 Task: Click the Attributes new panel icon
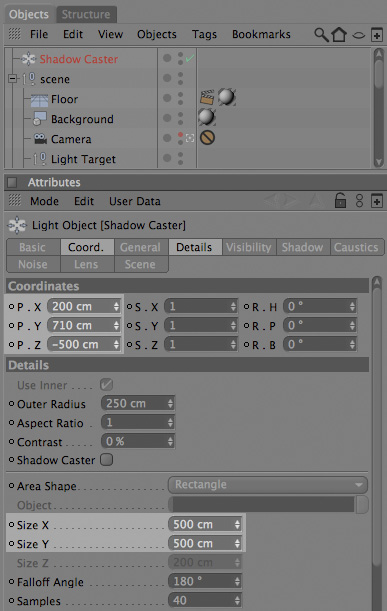[376, 201]
